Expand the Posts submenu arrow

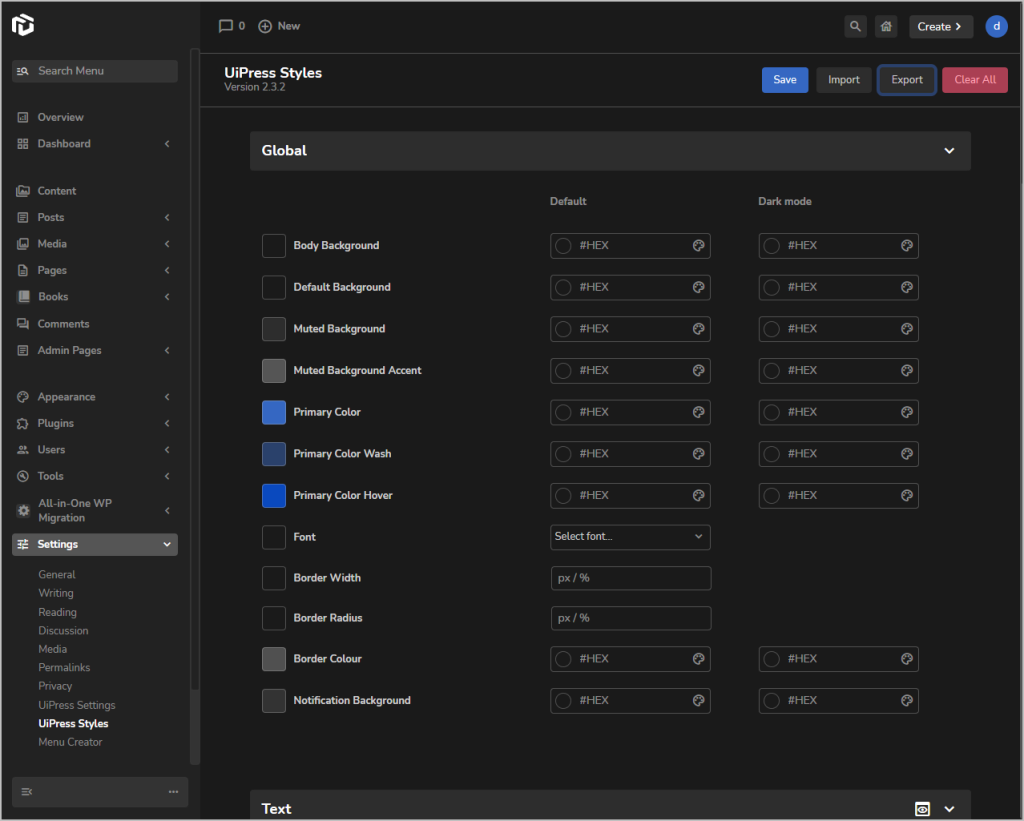click(x=167, y=217)
